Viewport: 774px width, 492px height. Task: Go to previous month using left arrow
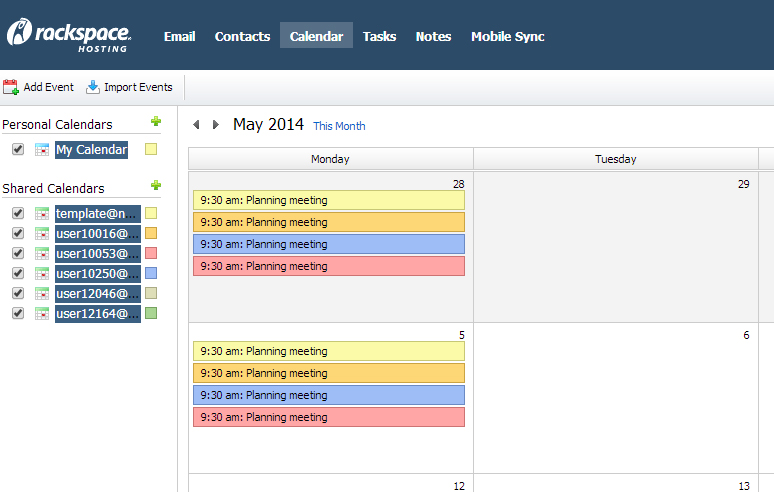tap(196, 125)
